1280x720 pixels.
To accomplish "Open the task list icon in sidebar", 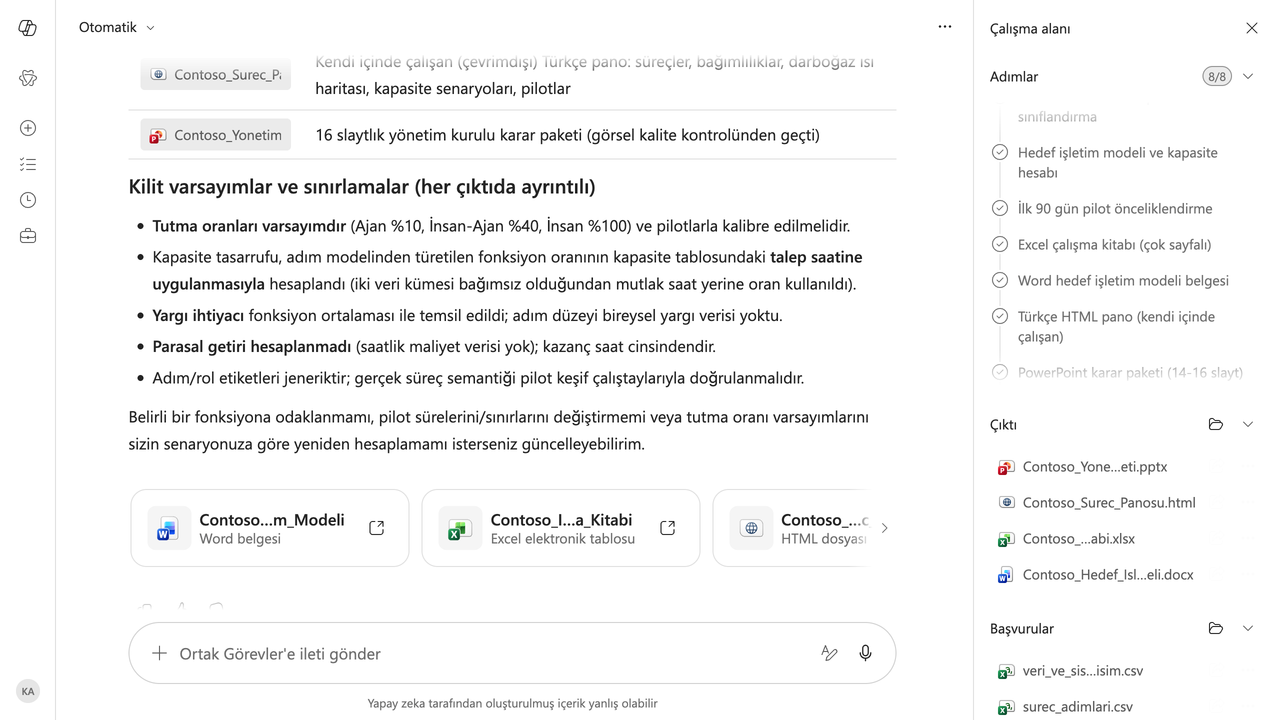I will [x=28, y=164].
